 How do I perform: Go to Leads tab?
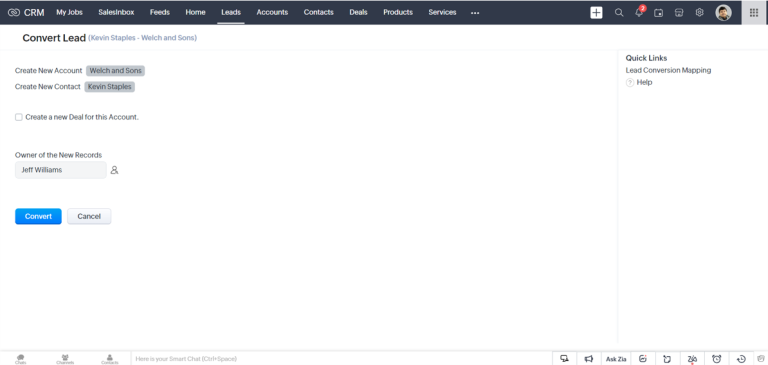point(231,12)
